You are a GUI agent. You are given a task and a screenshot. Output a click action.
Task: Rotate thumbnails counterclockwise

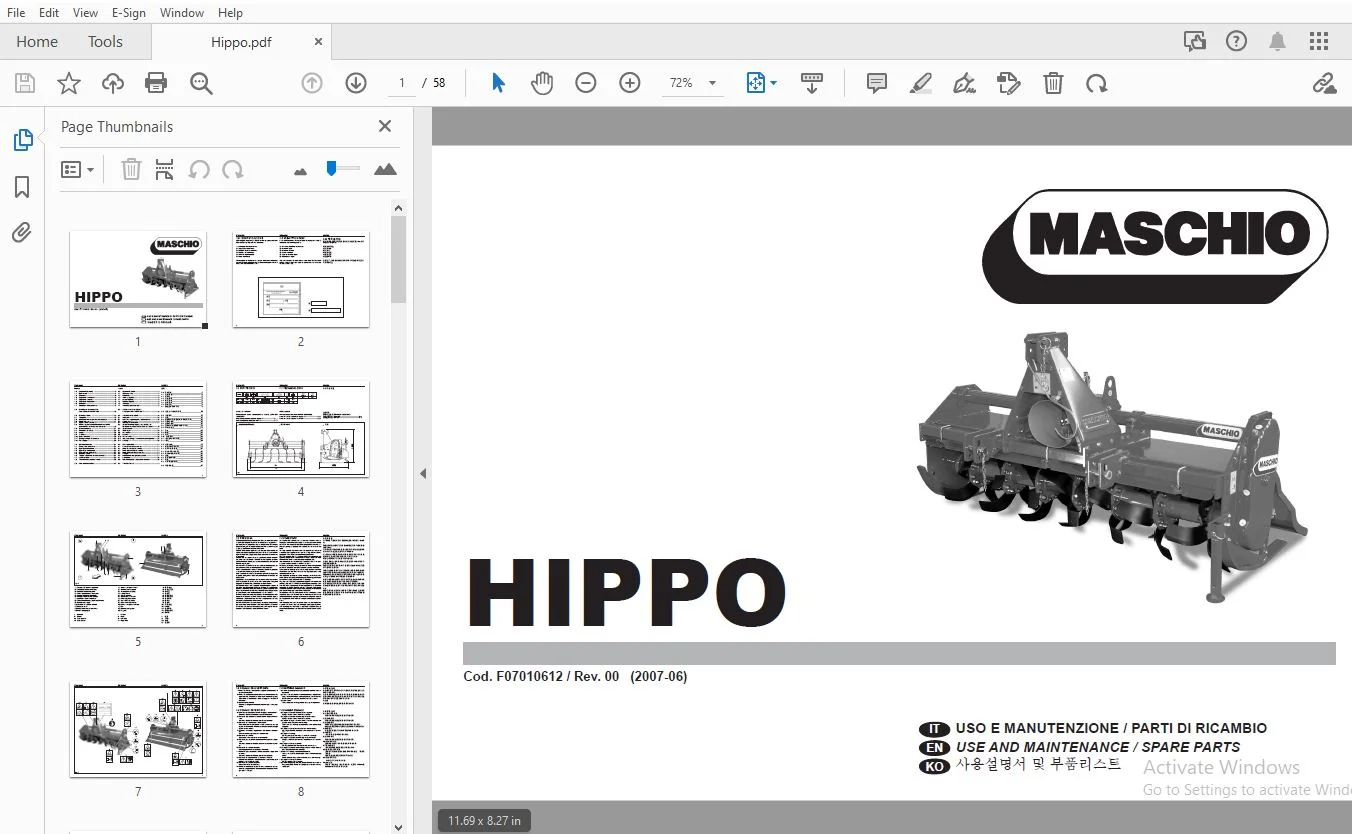(x=199, y=169)
